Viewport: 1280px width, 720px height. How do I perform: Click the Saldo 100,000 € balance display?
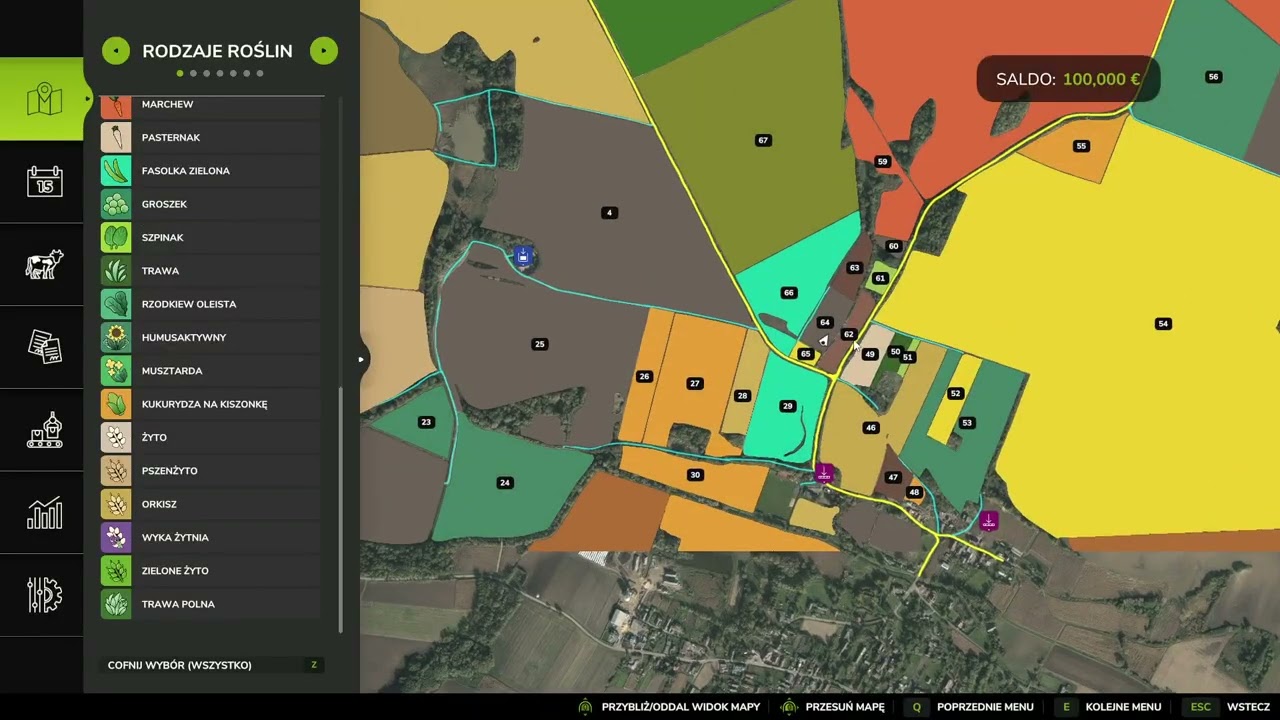point(1068,79)
